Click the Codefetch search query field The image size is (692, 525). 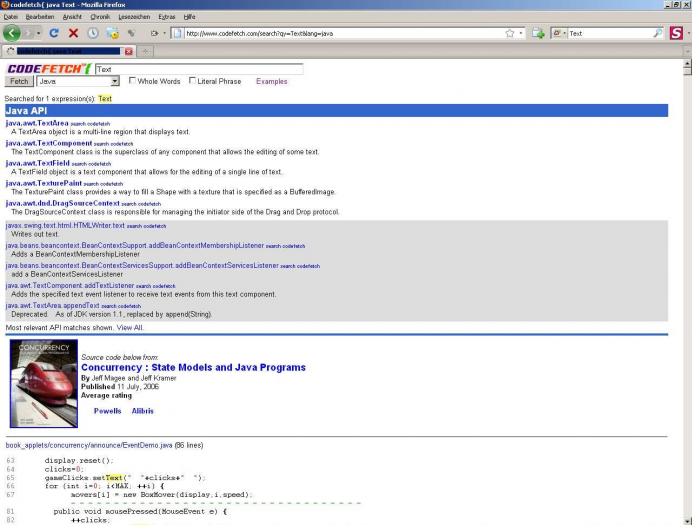pyautogui.click(x=199, y=69)
